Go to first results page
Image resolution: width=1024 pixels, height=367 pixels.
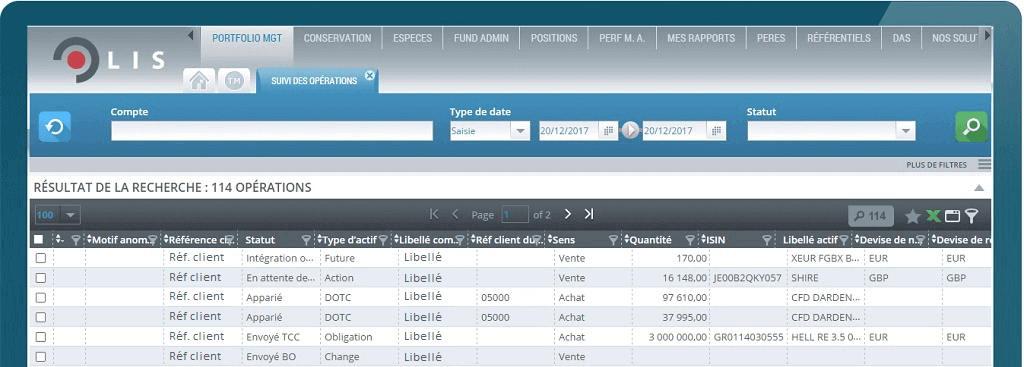(434, 214)
